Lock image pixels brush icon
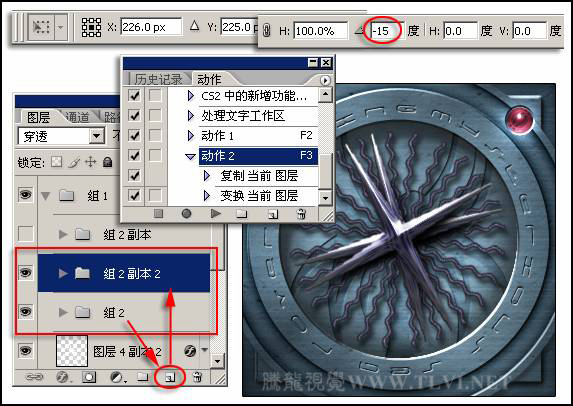This screenshot has width=573, height=406. coord(74,162)
